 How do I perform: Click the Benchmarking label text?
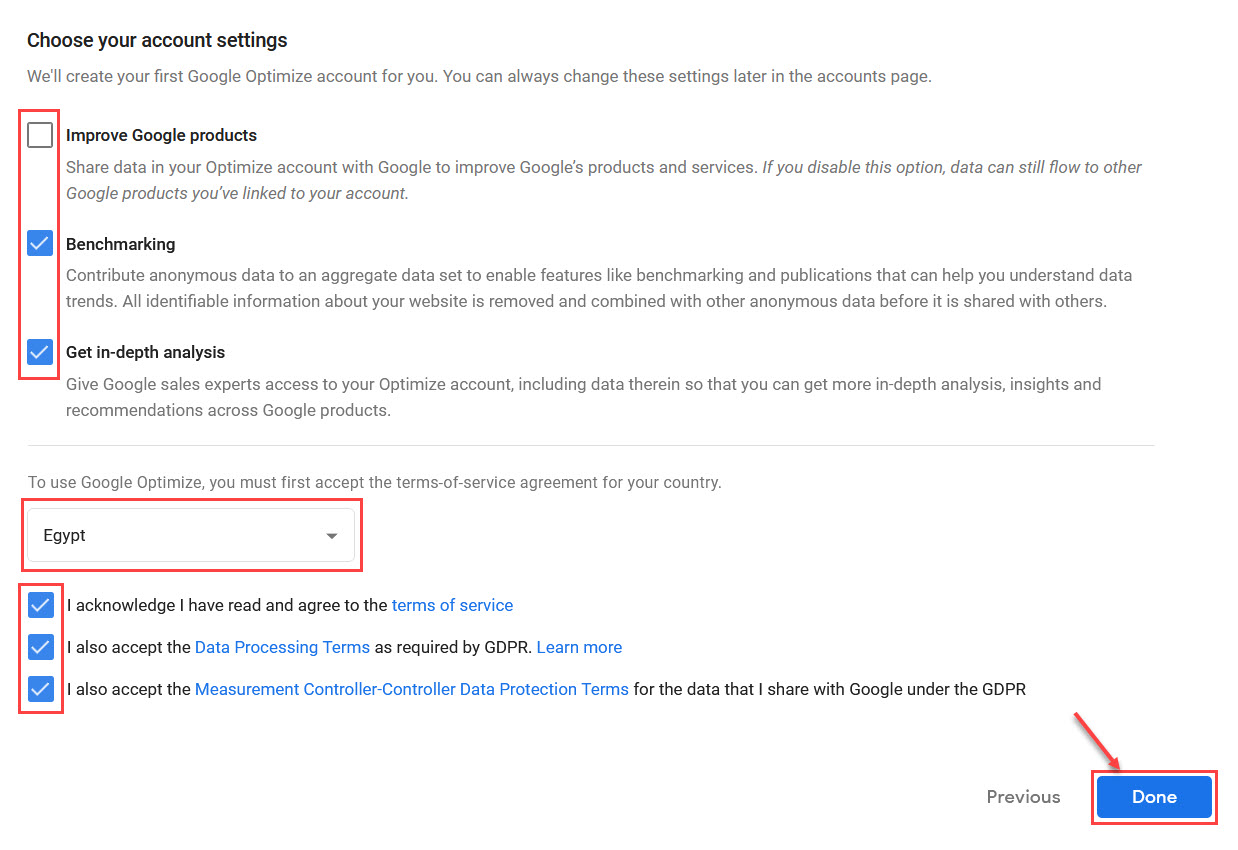120,244
